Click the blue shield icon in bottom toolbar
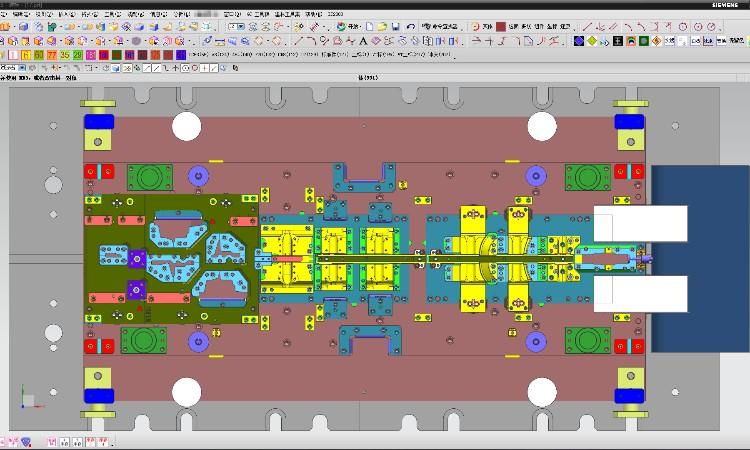 tap(26, 442)
